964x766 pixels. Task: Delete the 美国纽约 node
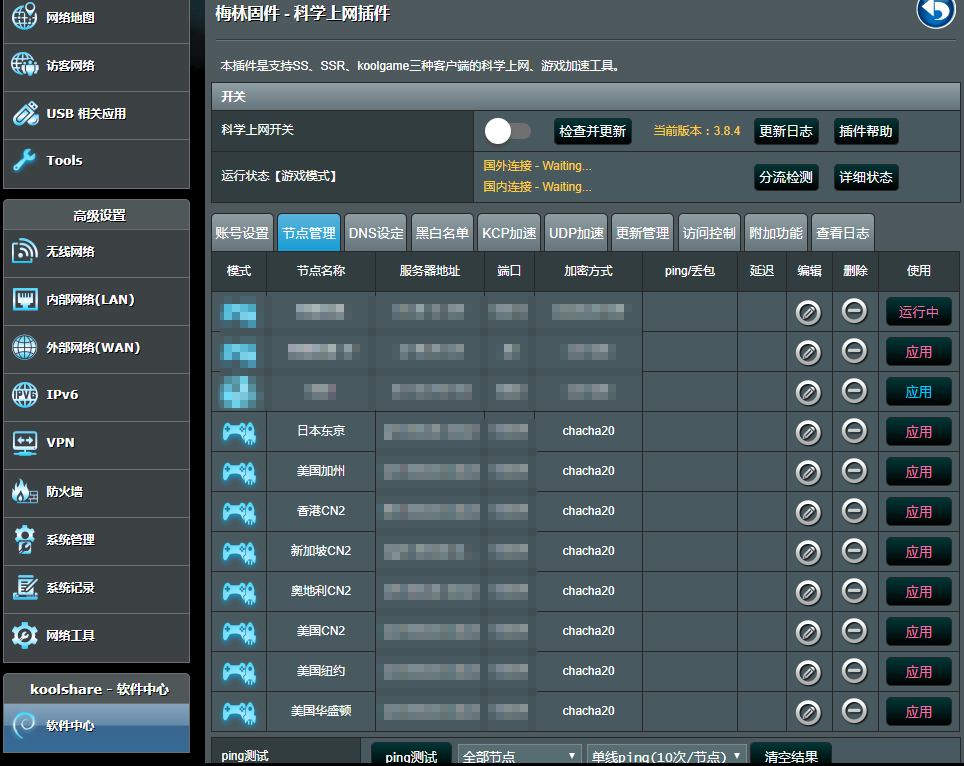point(854,670)
